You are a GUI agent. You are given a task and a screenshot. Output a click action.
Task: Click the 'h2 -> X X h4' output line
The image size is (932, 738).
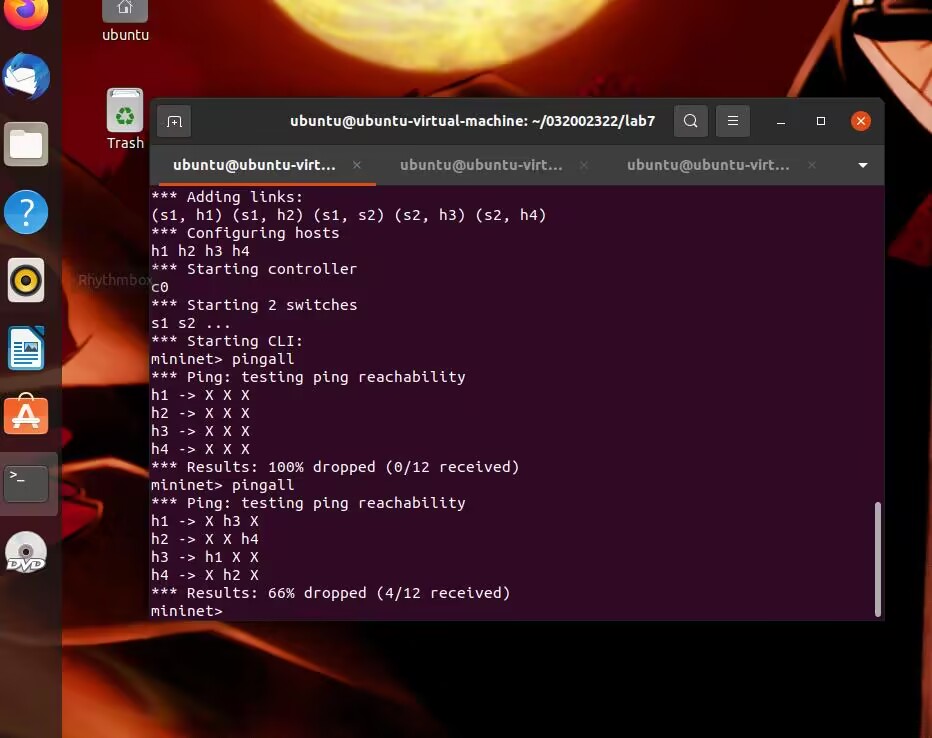204,539
